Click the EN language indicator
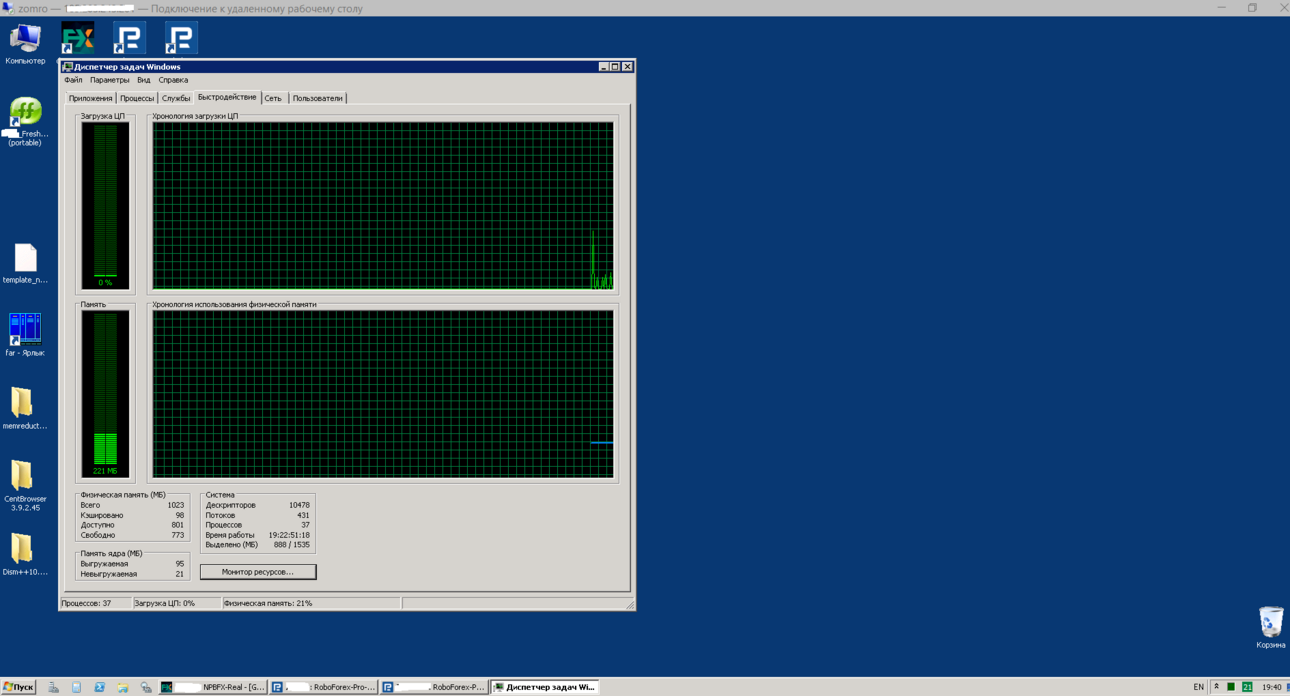The image size is (1290, 696). (x=1199, y=687)
